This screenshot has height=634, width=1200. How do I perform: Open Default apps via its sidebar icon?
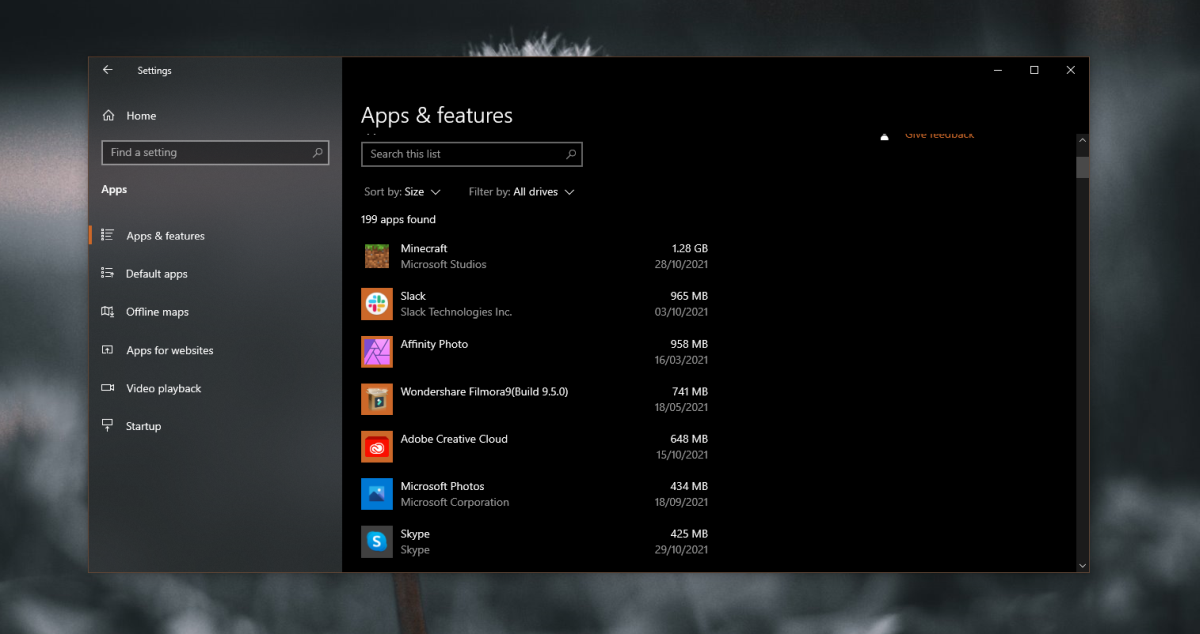pyautogui.click(x=108, y=274)
